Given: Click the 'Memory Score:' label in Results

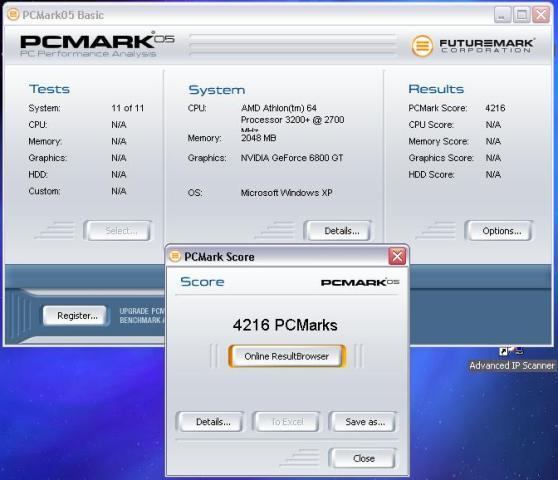Looking at the screenshot, I should pos(438,141).
